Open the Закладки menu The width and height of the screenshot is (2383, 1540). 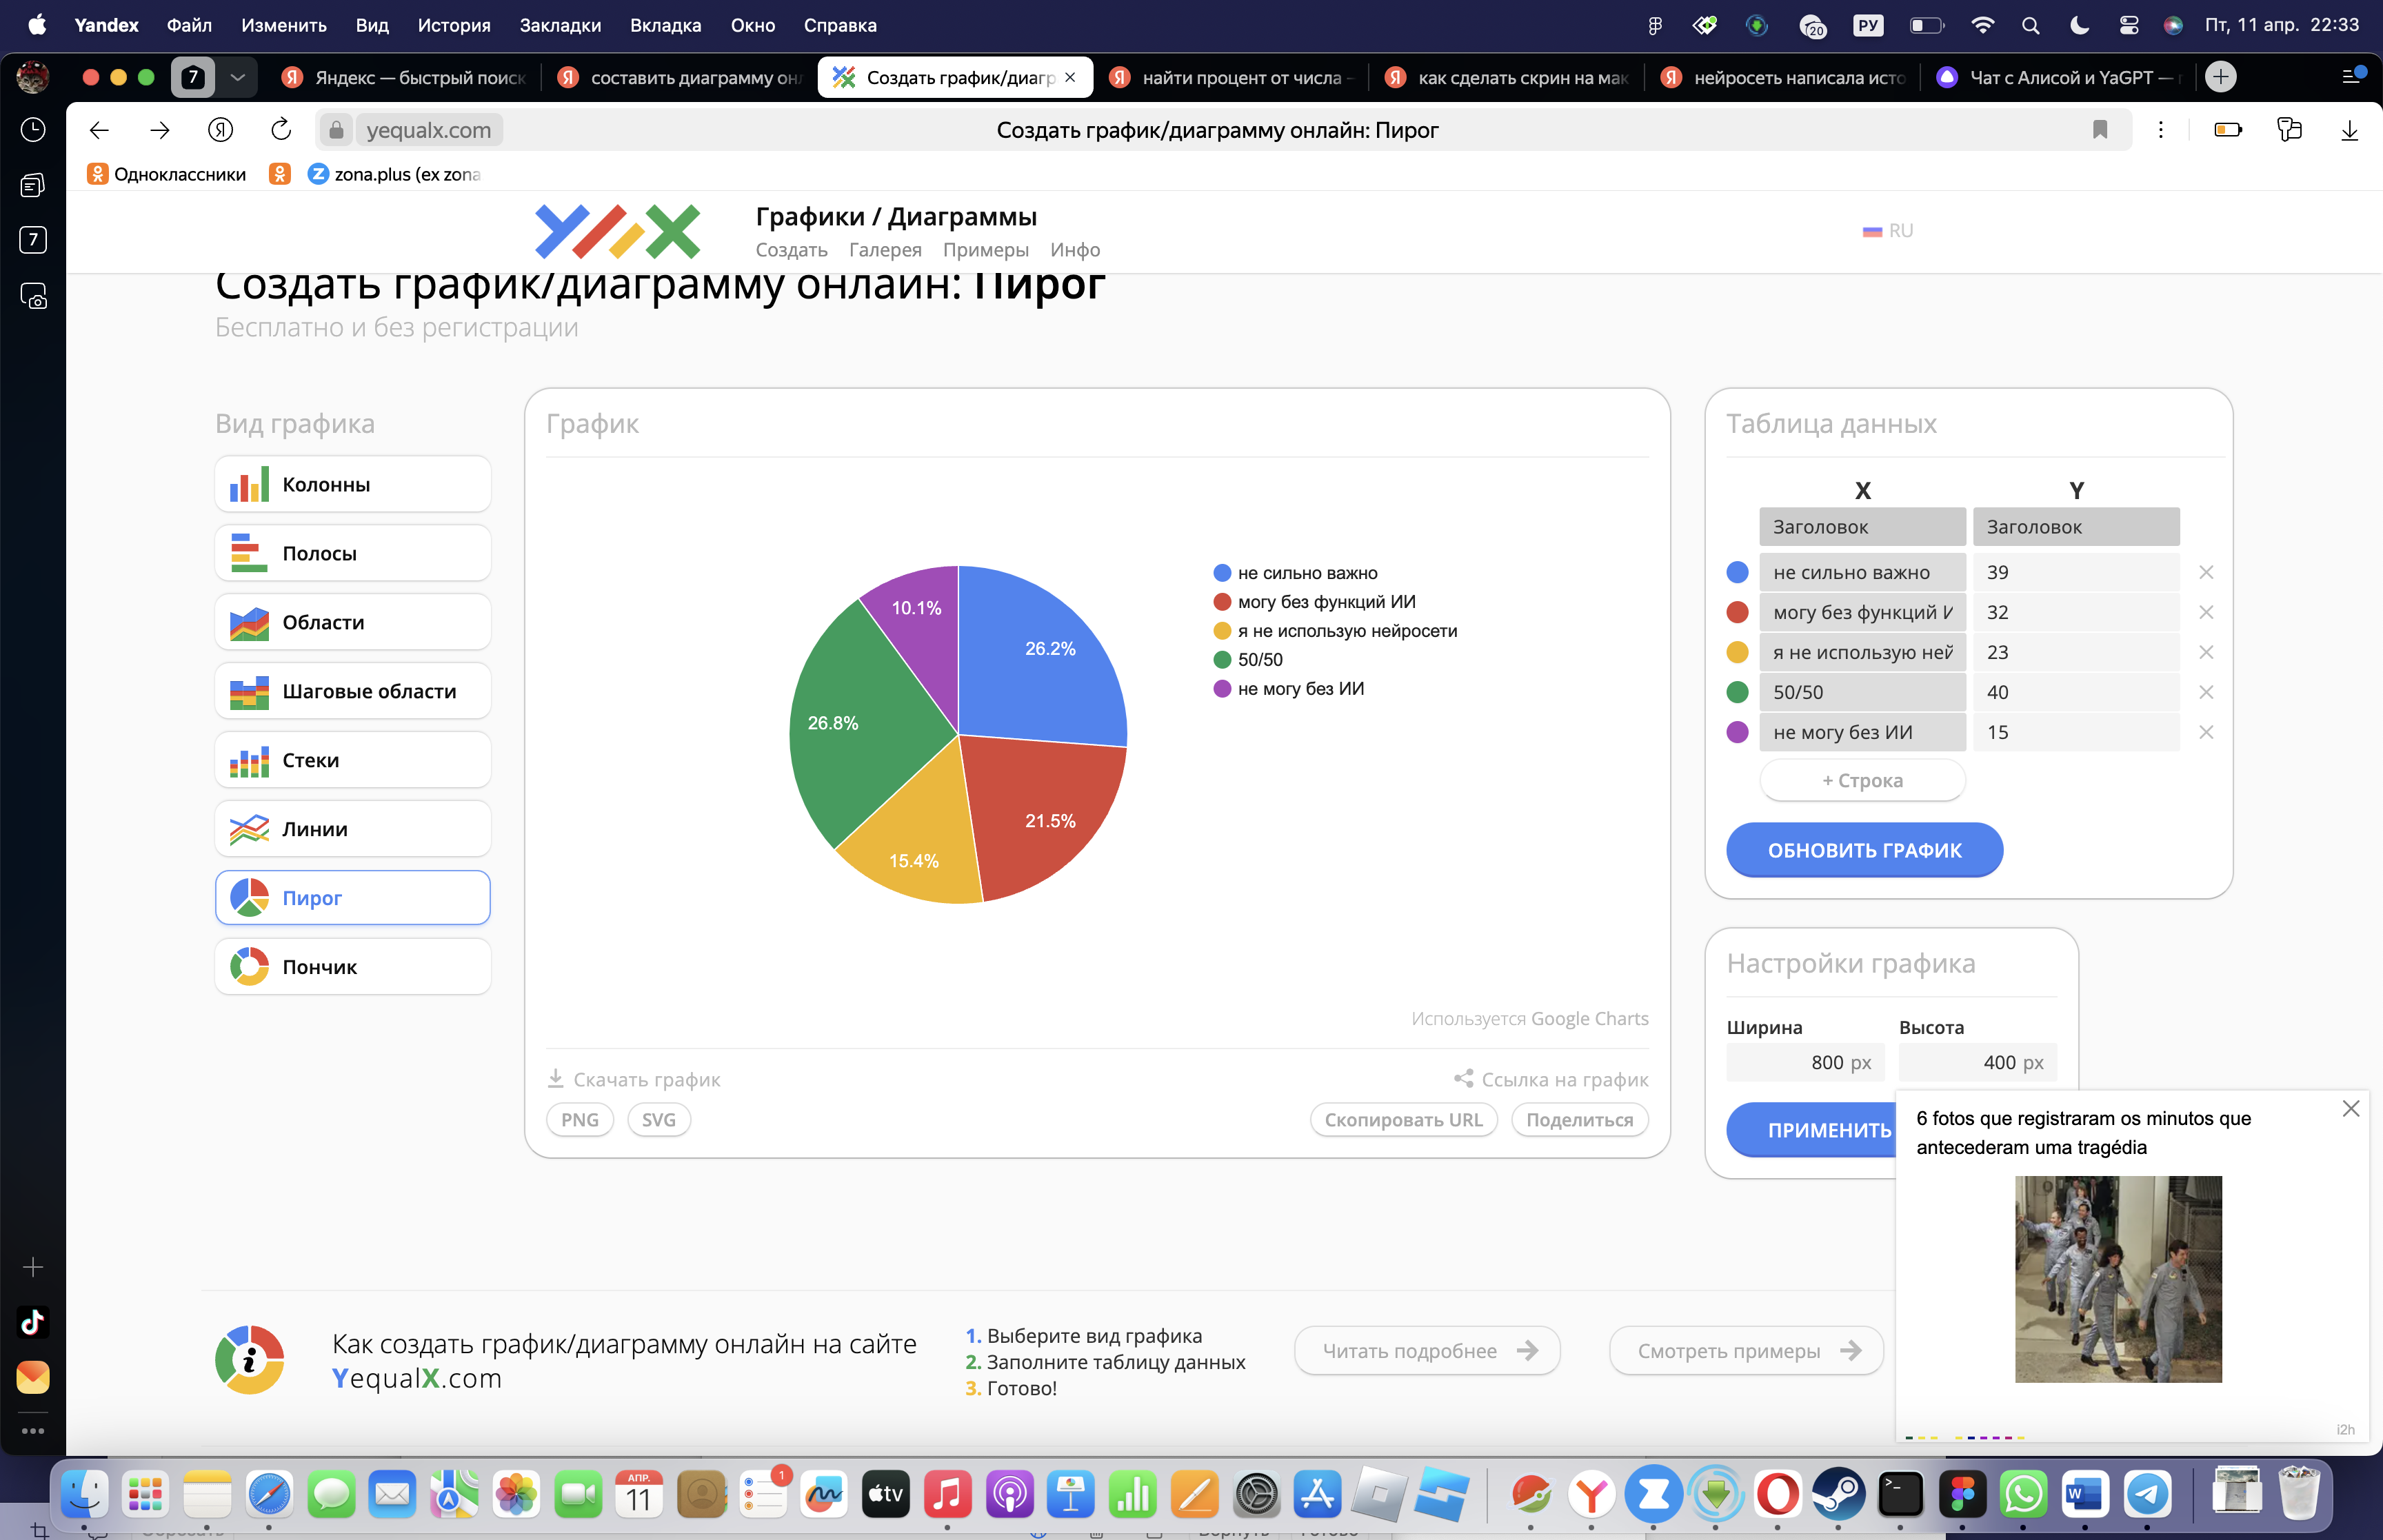click(x=560, y=25)
